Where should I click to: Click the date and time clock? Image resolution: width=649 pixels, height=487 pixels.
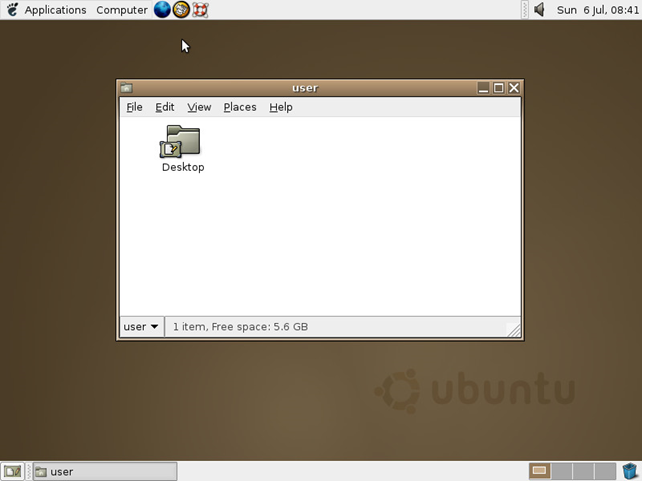pyautogui.click(x=597, y=10)
